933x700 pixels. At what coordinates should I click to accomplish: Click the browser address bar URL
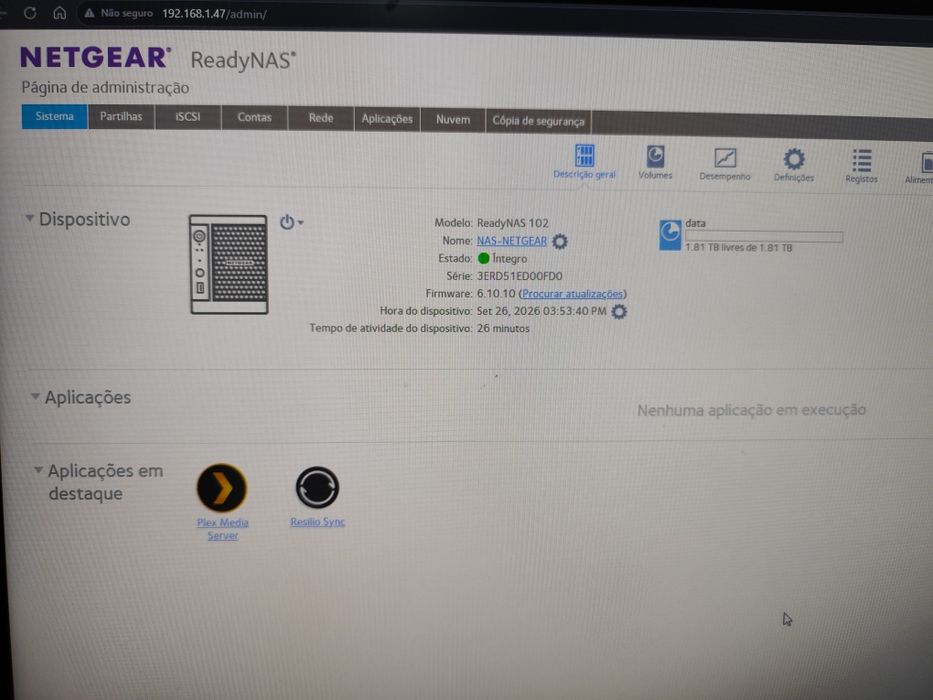point(214,14)
